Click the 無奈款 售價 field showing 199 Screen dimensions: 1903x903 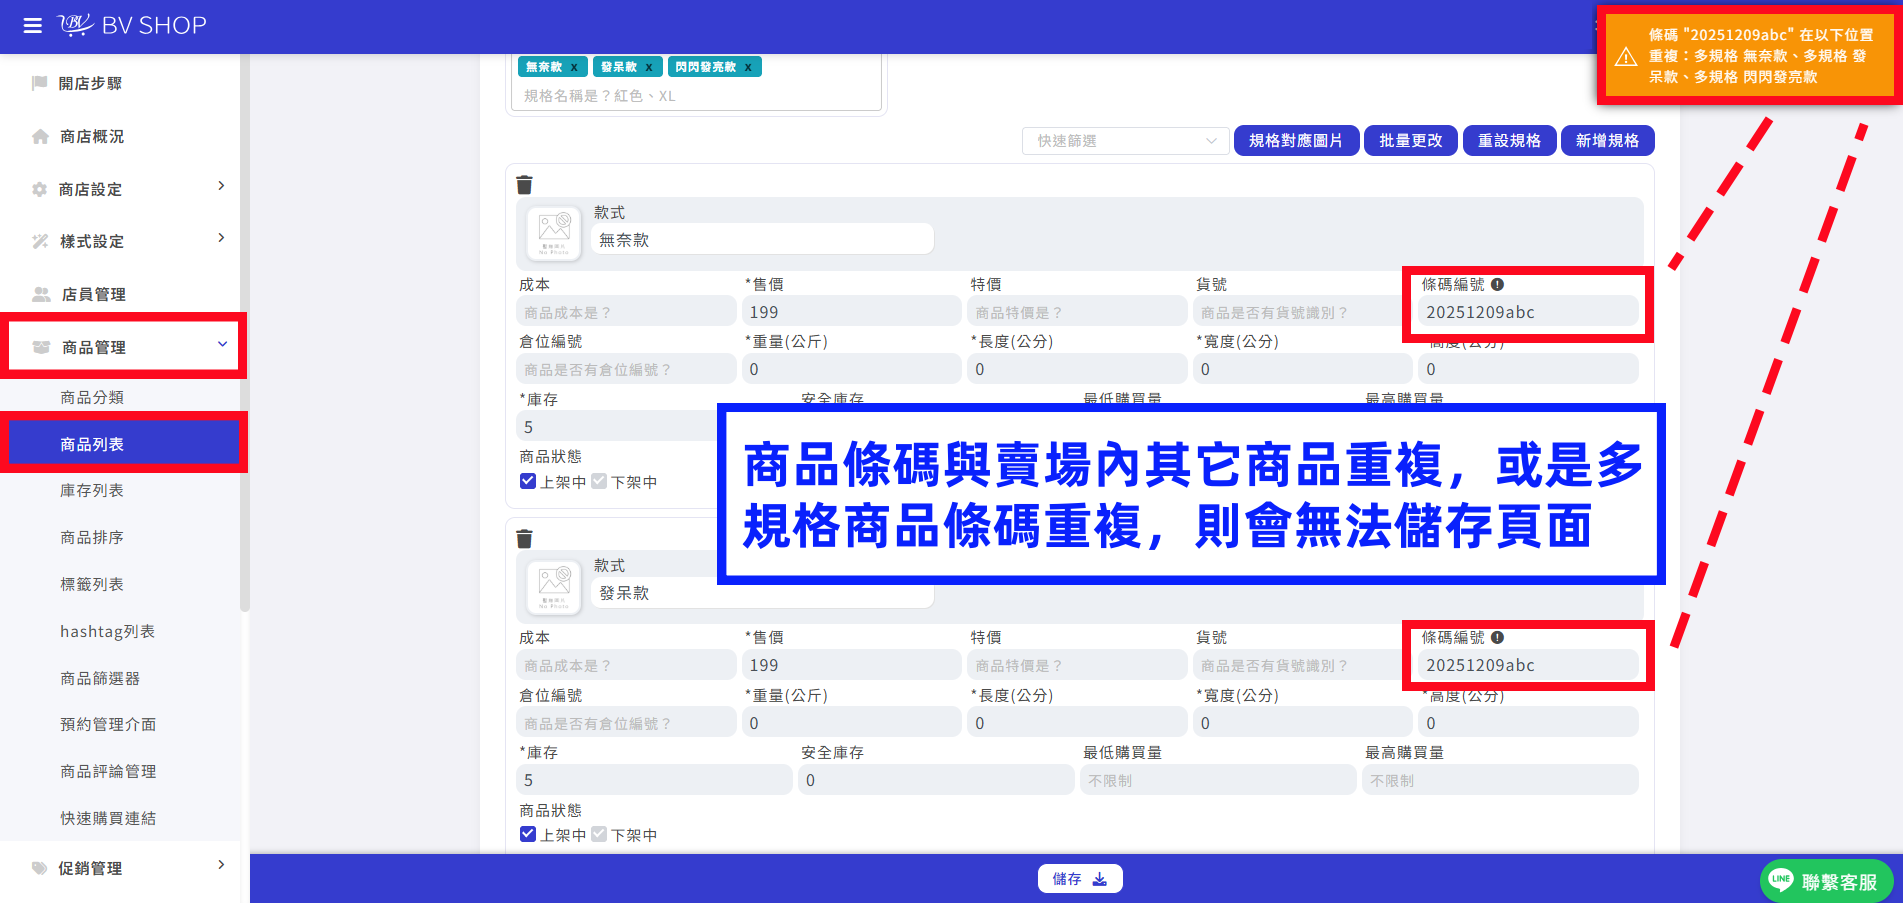click(852, 312)
